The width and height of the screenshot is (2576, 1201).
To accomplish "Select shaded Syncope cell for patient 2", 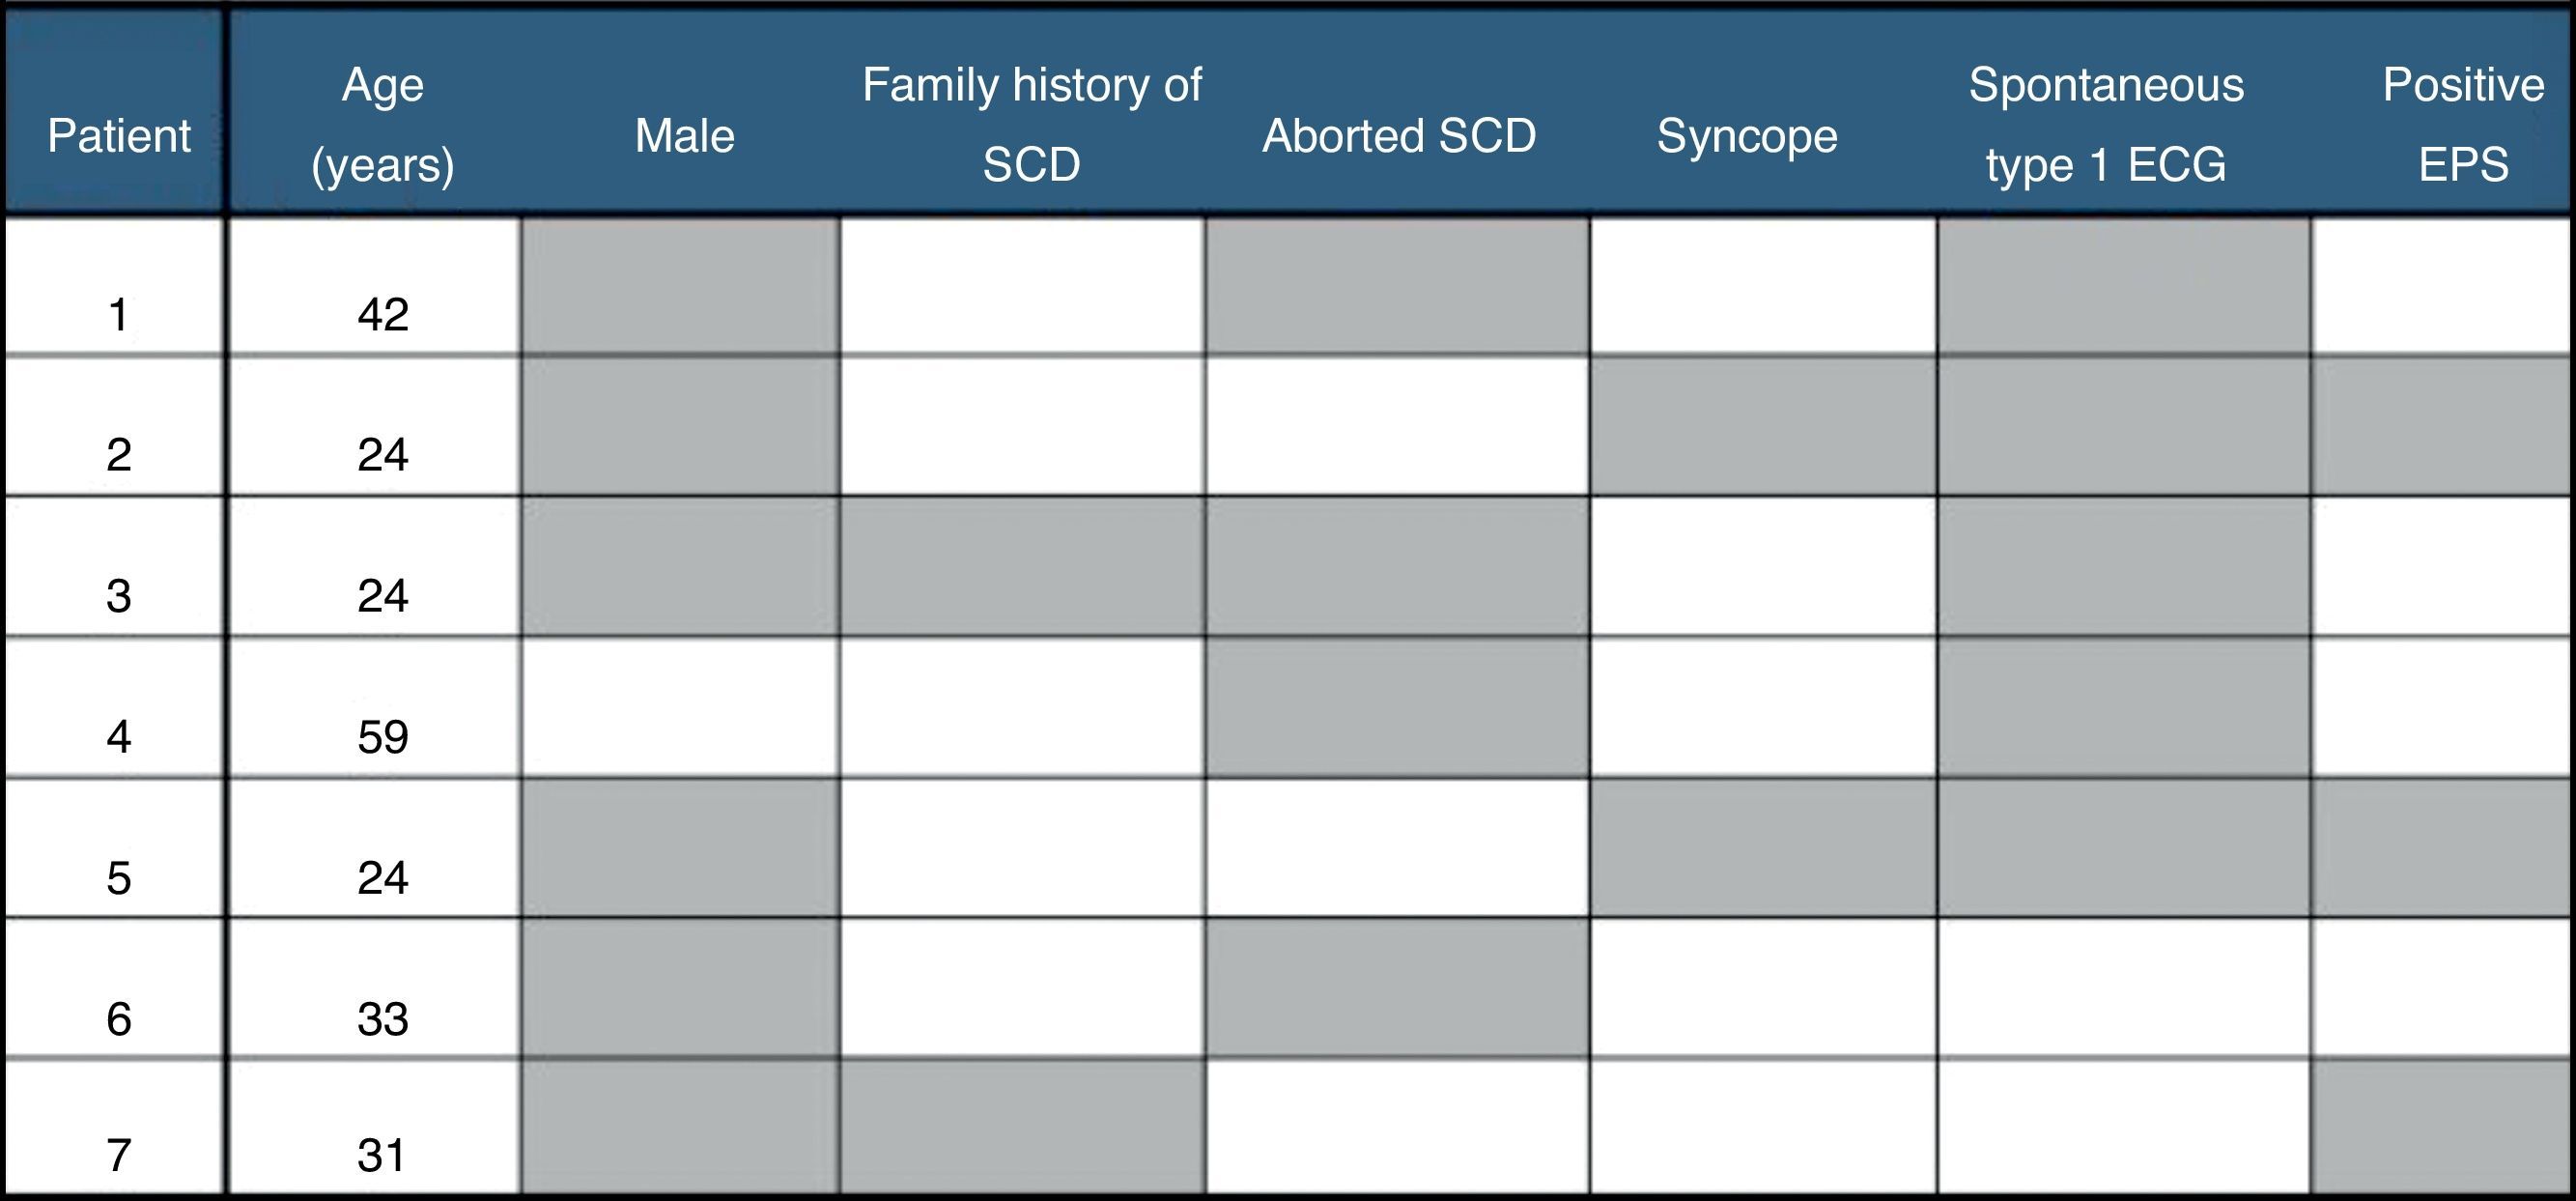I will (x=1763, y=426).
